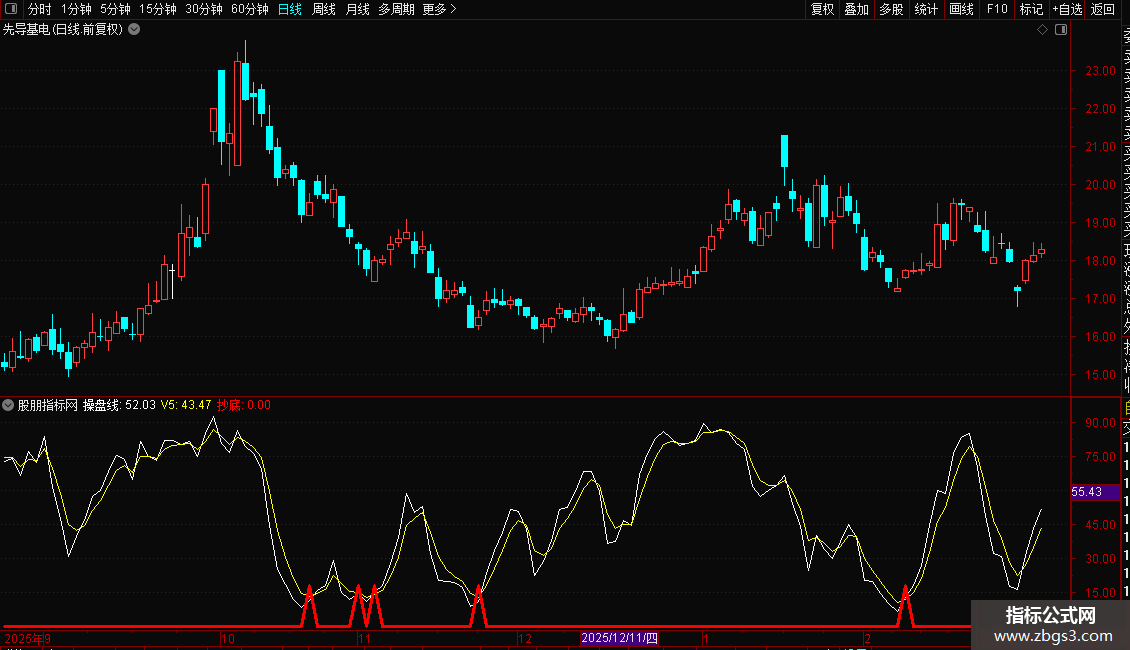This screenshot has width=1130, height=650.
Task: Click the 返回 back button
Action: [1103, 9]
